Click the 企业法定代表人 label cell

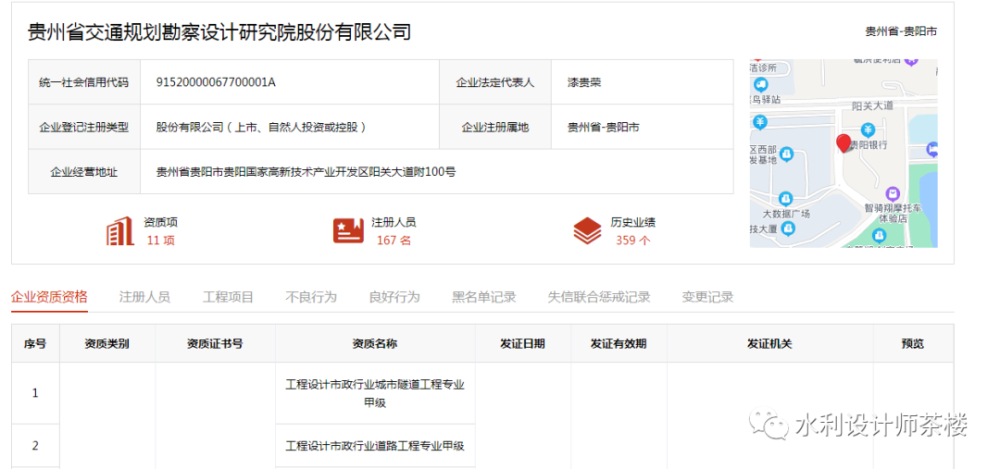click(x=496, y=82)
